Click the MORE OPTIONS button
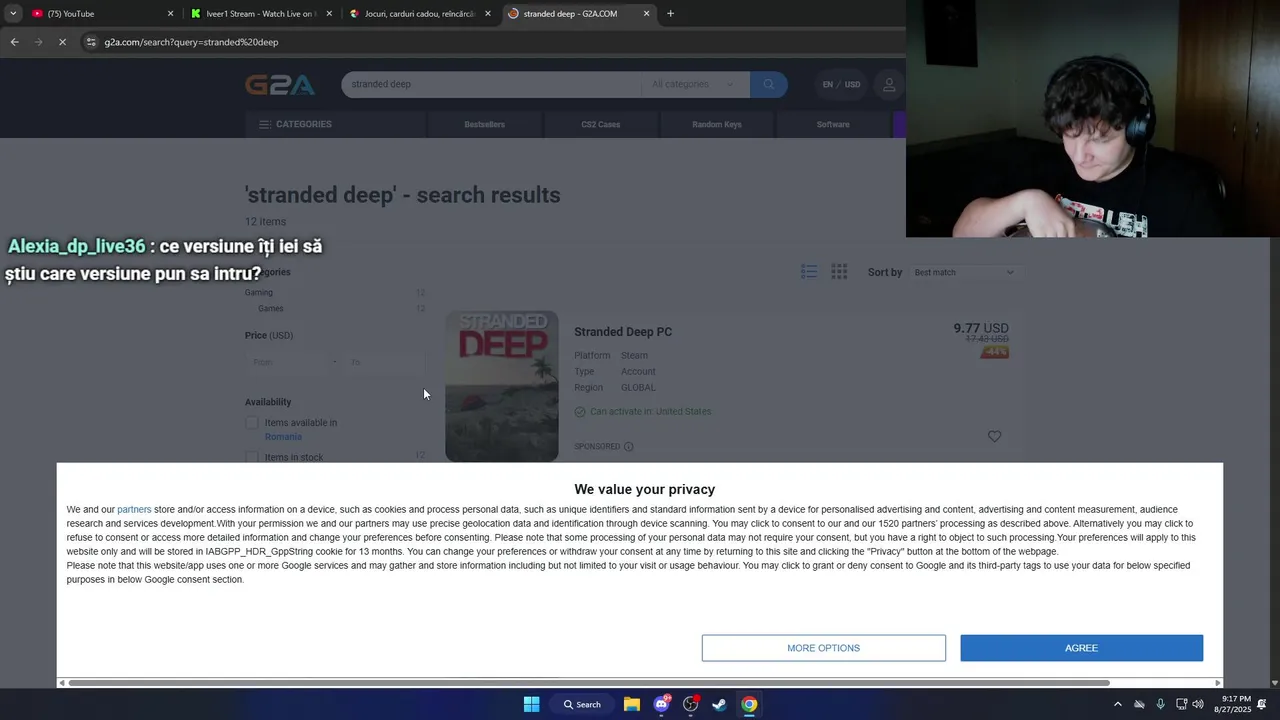 823,648
